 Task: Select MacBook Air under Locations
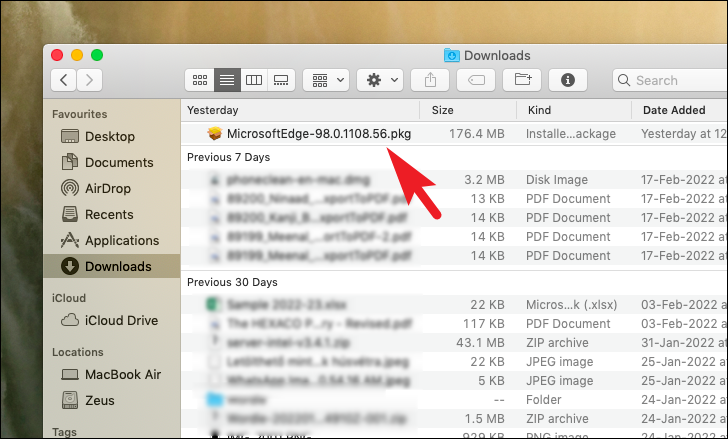111,374
